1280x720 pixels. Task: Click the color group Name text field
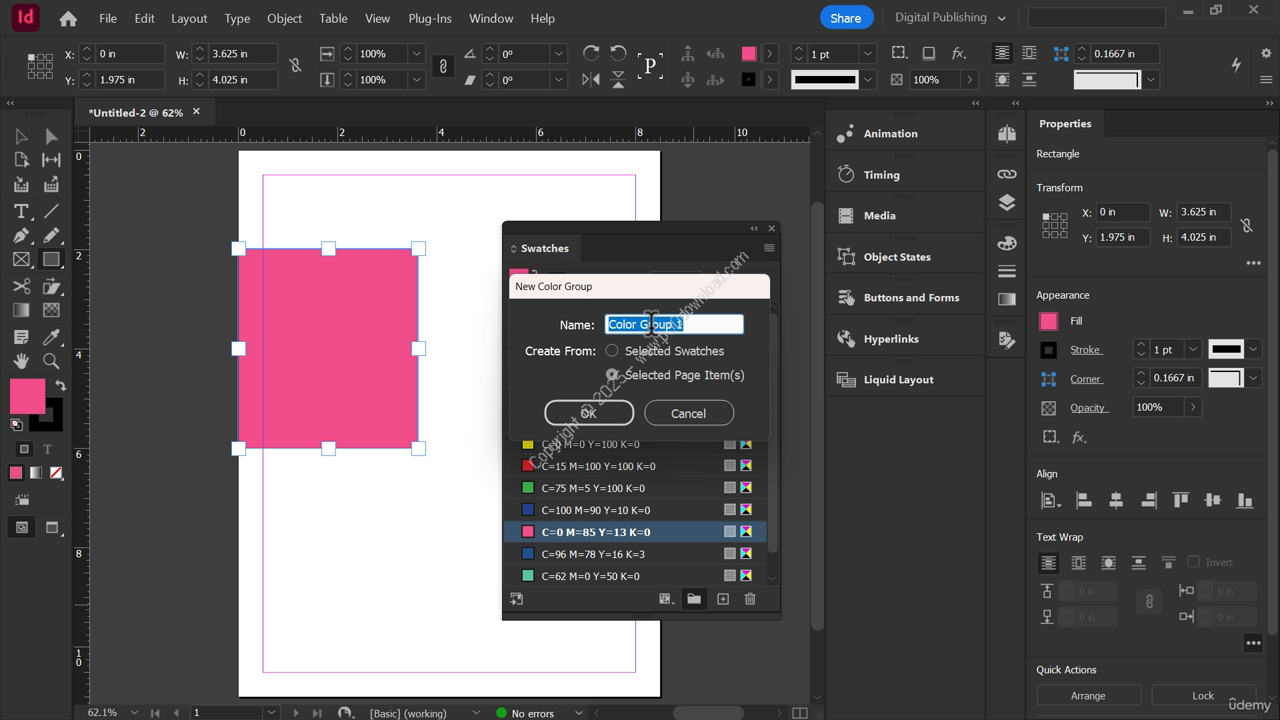click(673, 324)
